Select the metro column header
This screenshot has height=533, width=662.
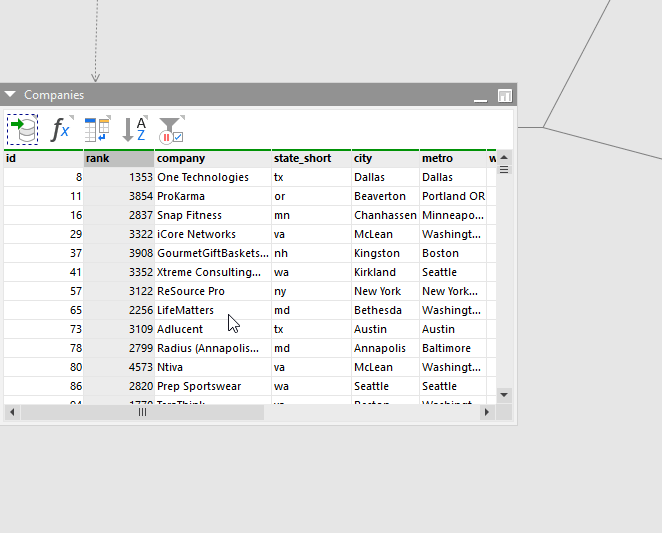453,158
